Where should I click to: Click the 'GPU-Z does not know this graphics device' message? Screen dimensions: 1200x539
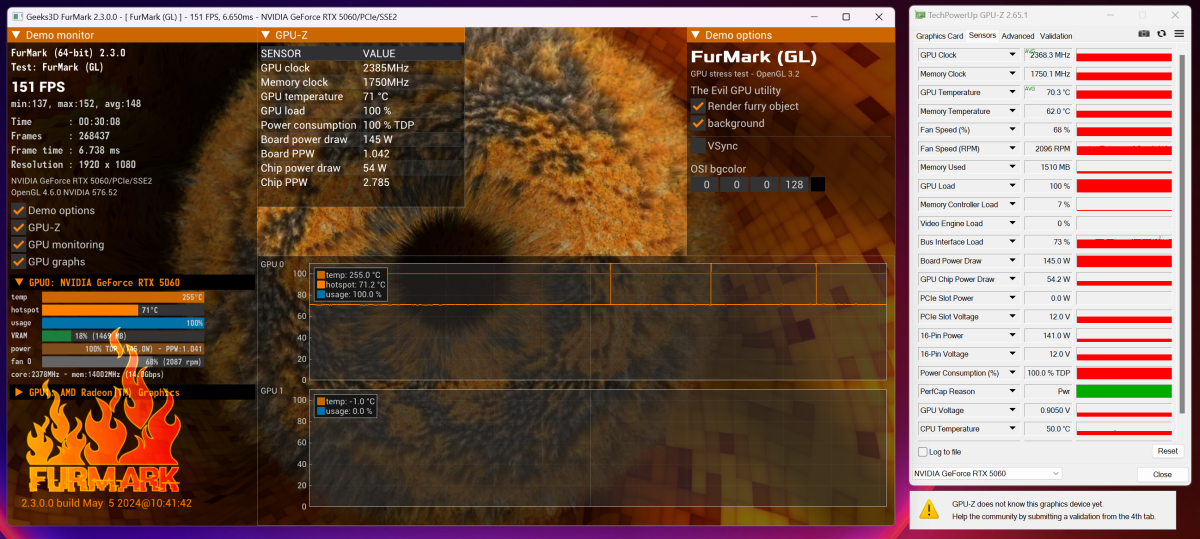click(1027, 504)
